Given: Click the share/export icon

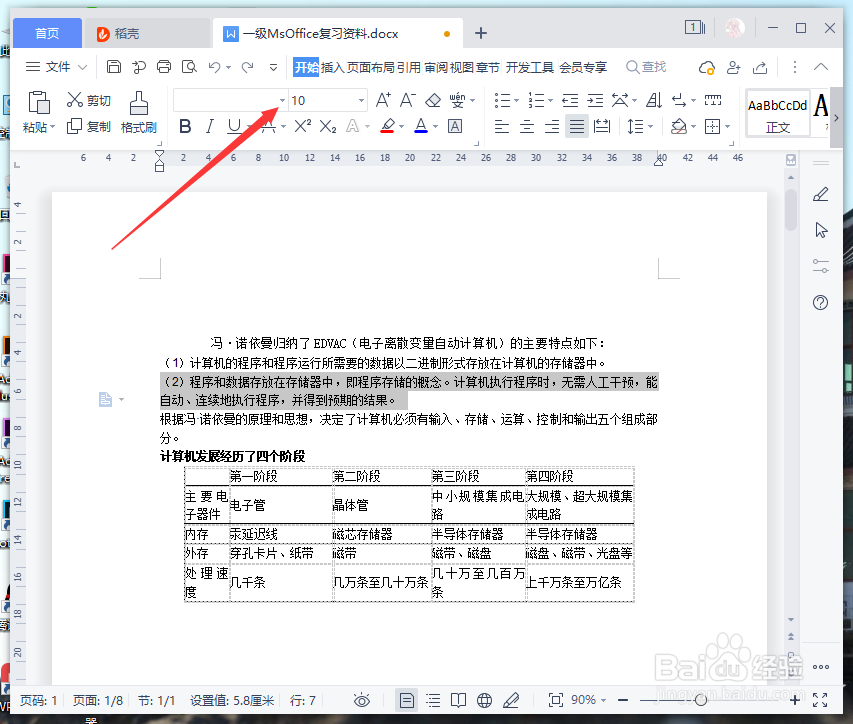Looking at the screenshot, I should point(760,67).
